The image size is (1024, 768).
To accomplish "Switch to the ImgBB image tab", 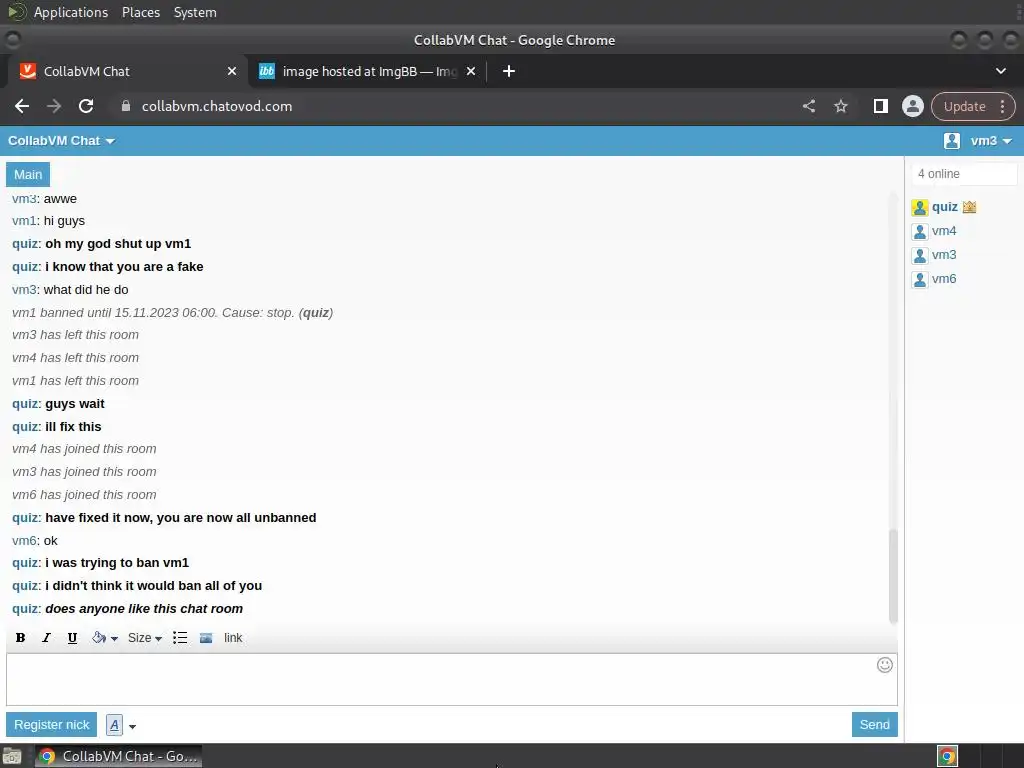I will (x=366, y=71).
